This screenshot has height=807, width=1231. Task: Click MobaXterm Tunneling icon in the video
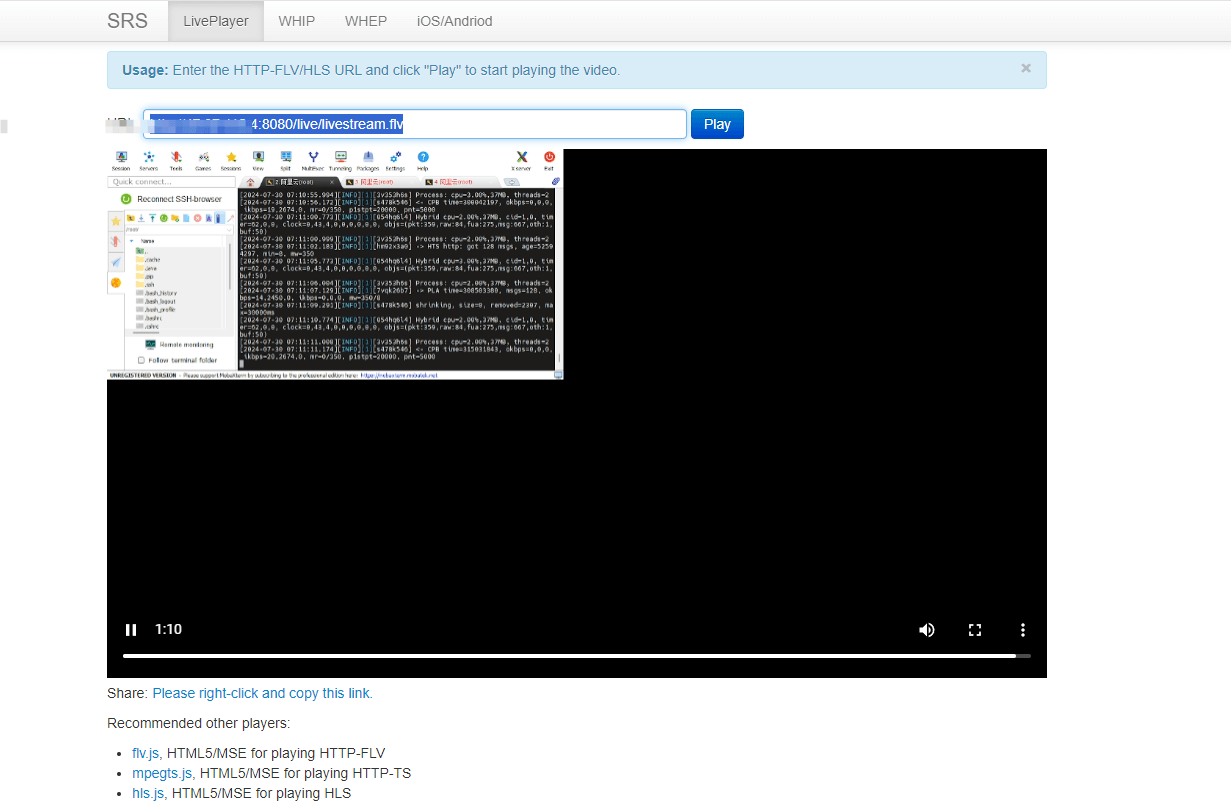[x=340, y=160]
